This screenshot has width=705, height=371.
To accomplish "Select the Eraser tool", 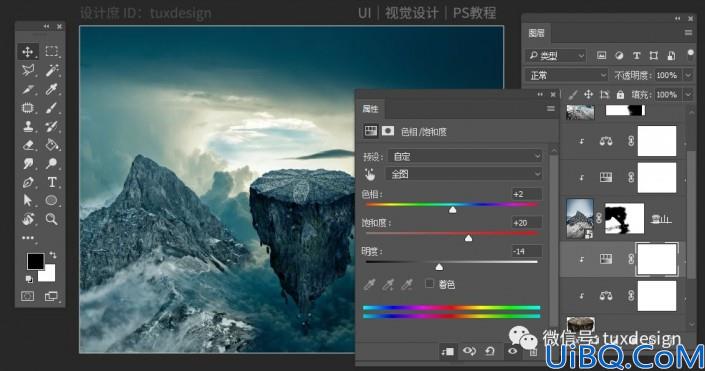I will coord(28,145).
